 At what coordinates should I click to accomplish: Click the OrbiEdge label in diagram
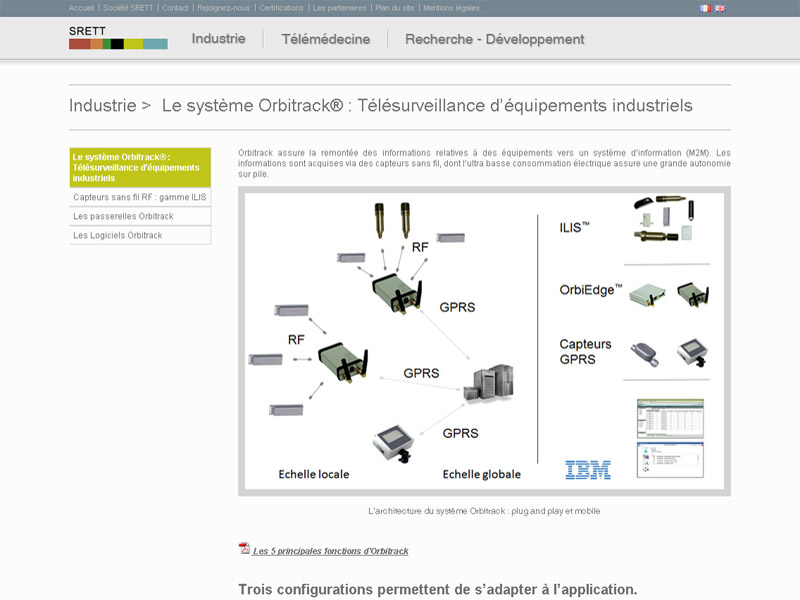point(591,290)
